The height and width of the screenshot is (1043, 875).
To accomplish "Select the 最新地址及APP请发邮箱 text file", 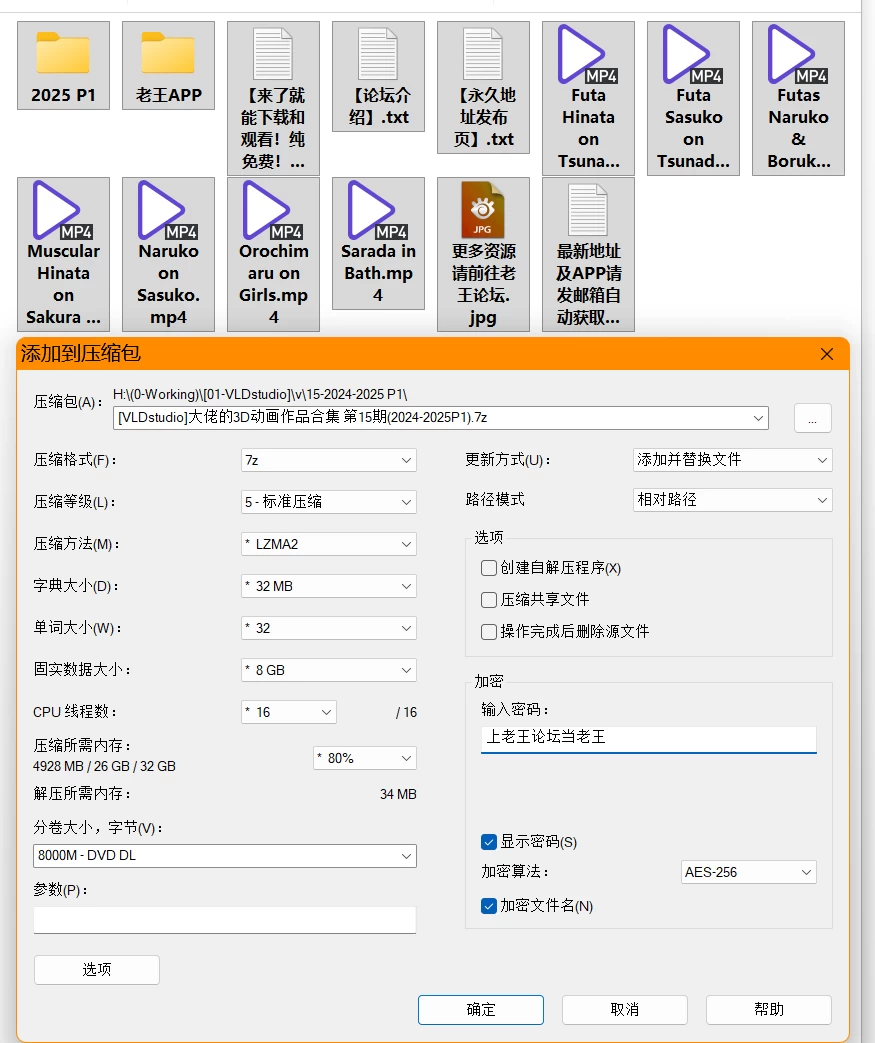I will pyautogui.click(x=588, y=254).
